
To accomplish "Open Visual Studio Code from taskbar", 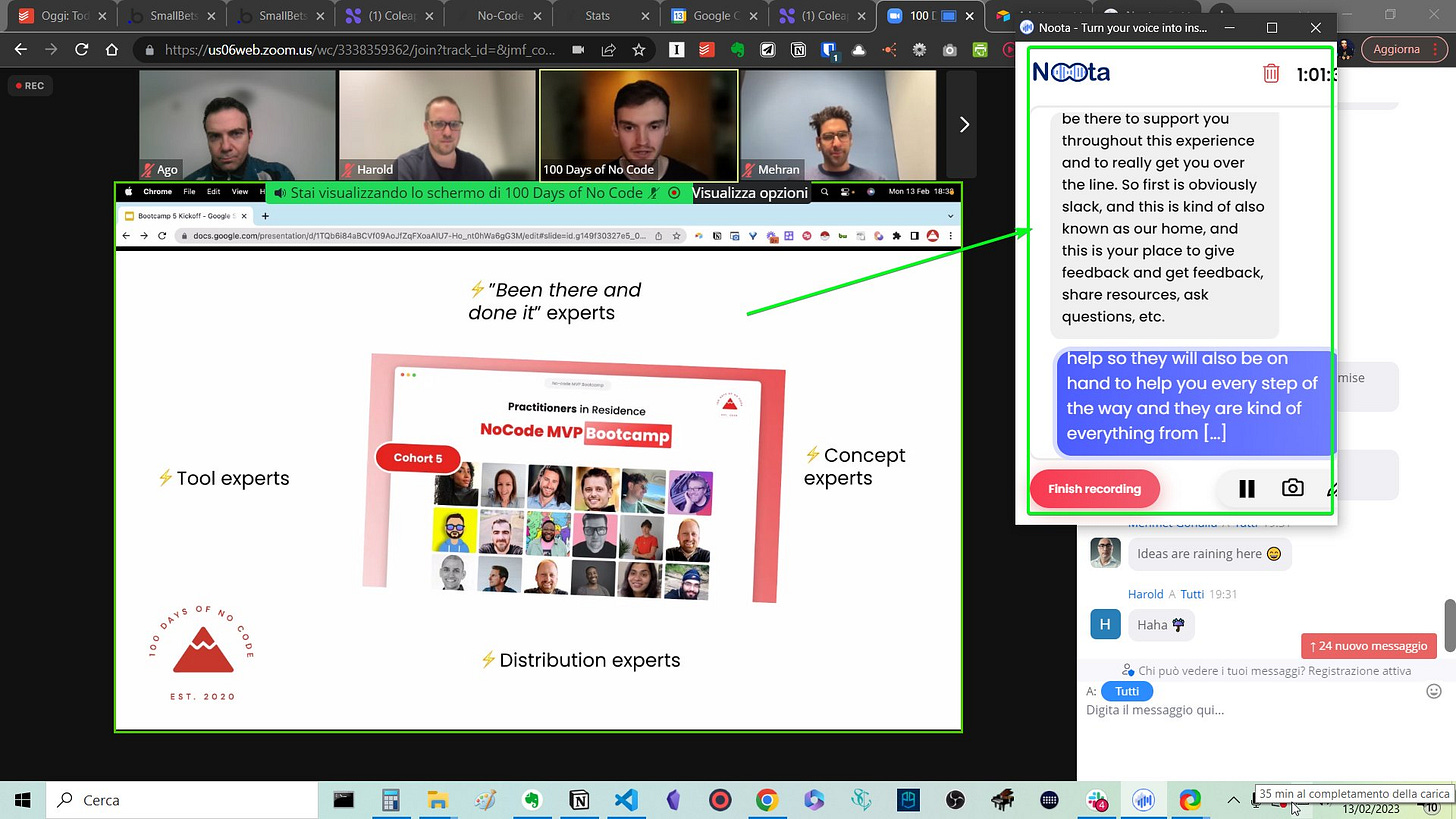I will click(626, 800).
